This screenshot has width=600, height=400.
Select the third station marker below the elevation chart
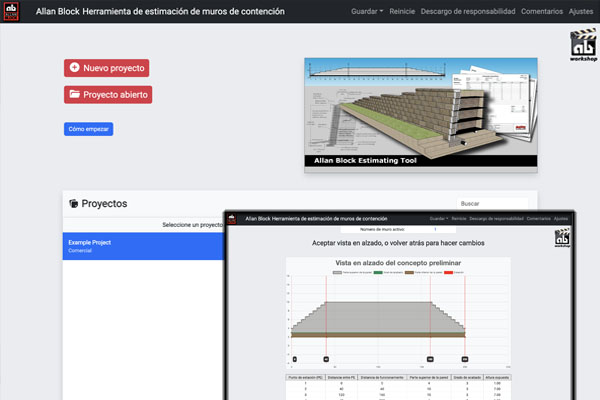pos(430,359)
